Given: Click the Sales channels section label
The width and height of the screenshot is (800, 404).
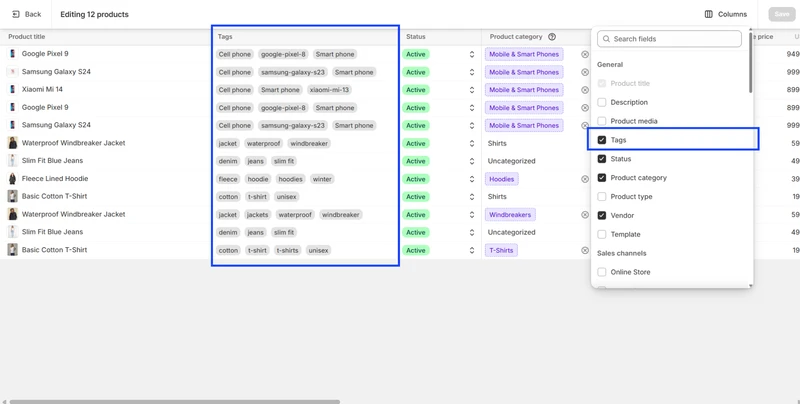Looking at the screenshot, I should click(621, 253).
